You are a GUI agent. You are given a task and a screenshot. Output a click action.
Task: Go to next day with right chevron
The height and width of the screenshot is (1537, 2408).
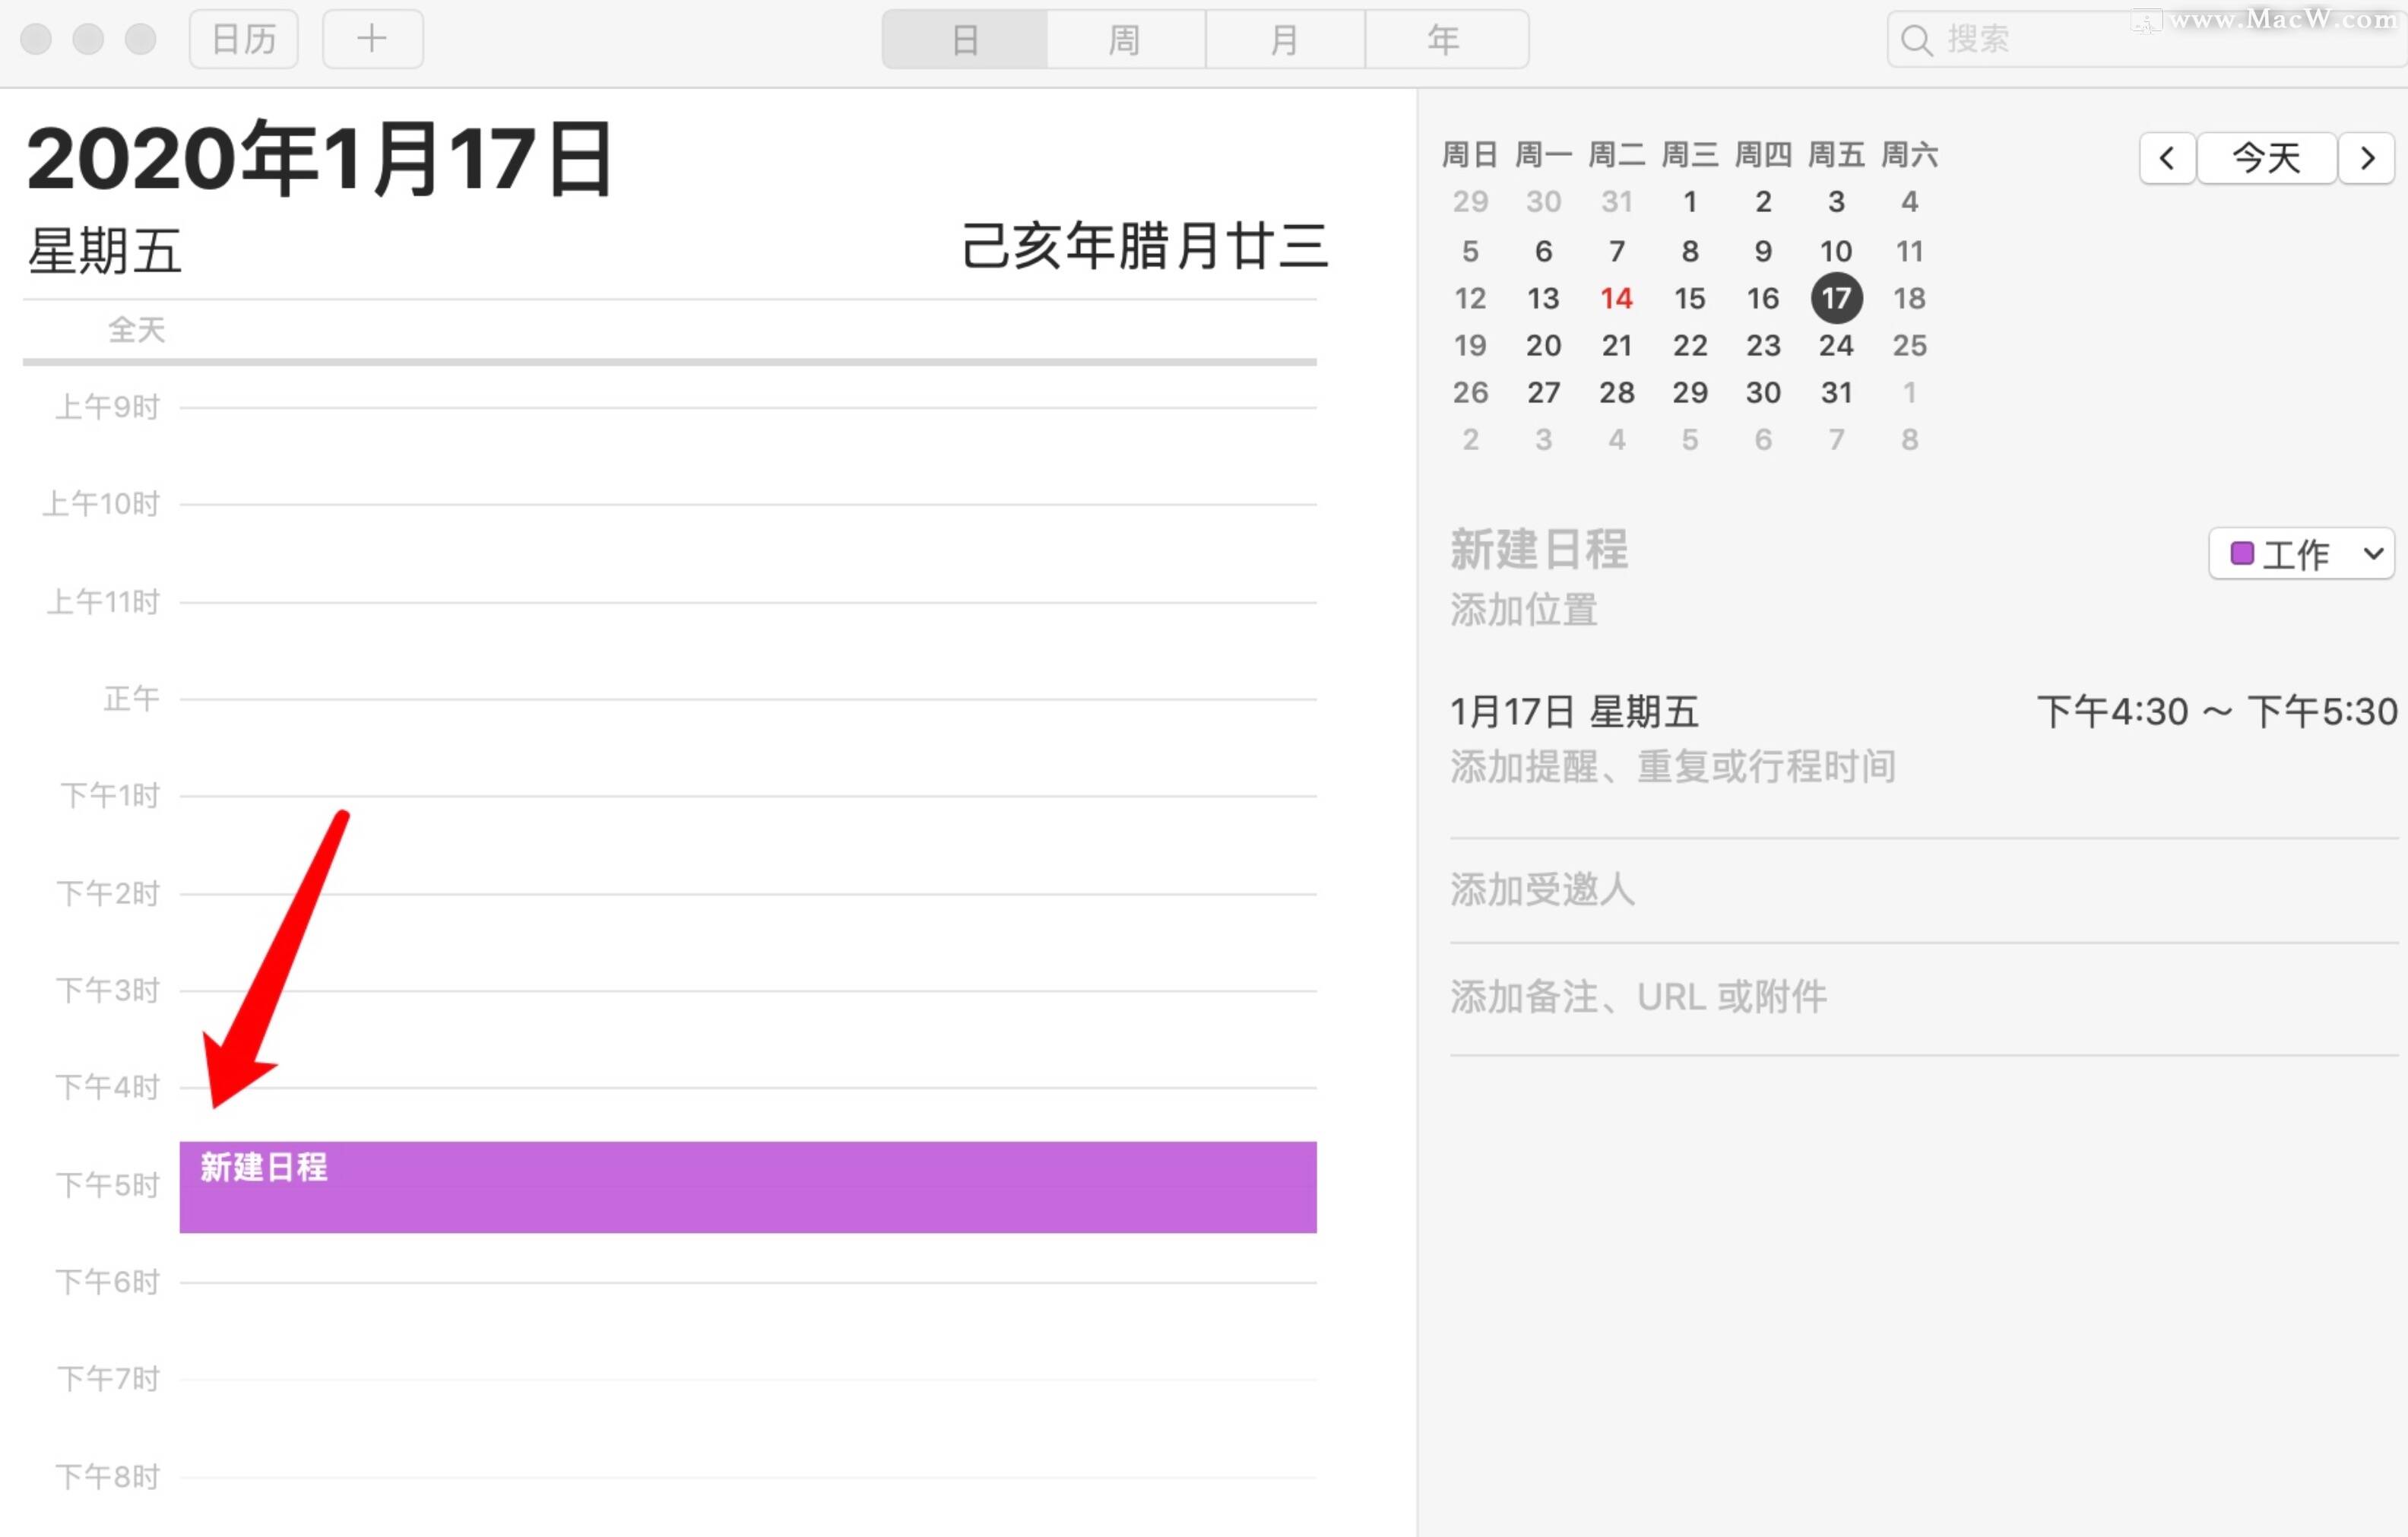click(2366, 158)
